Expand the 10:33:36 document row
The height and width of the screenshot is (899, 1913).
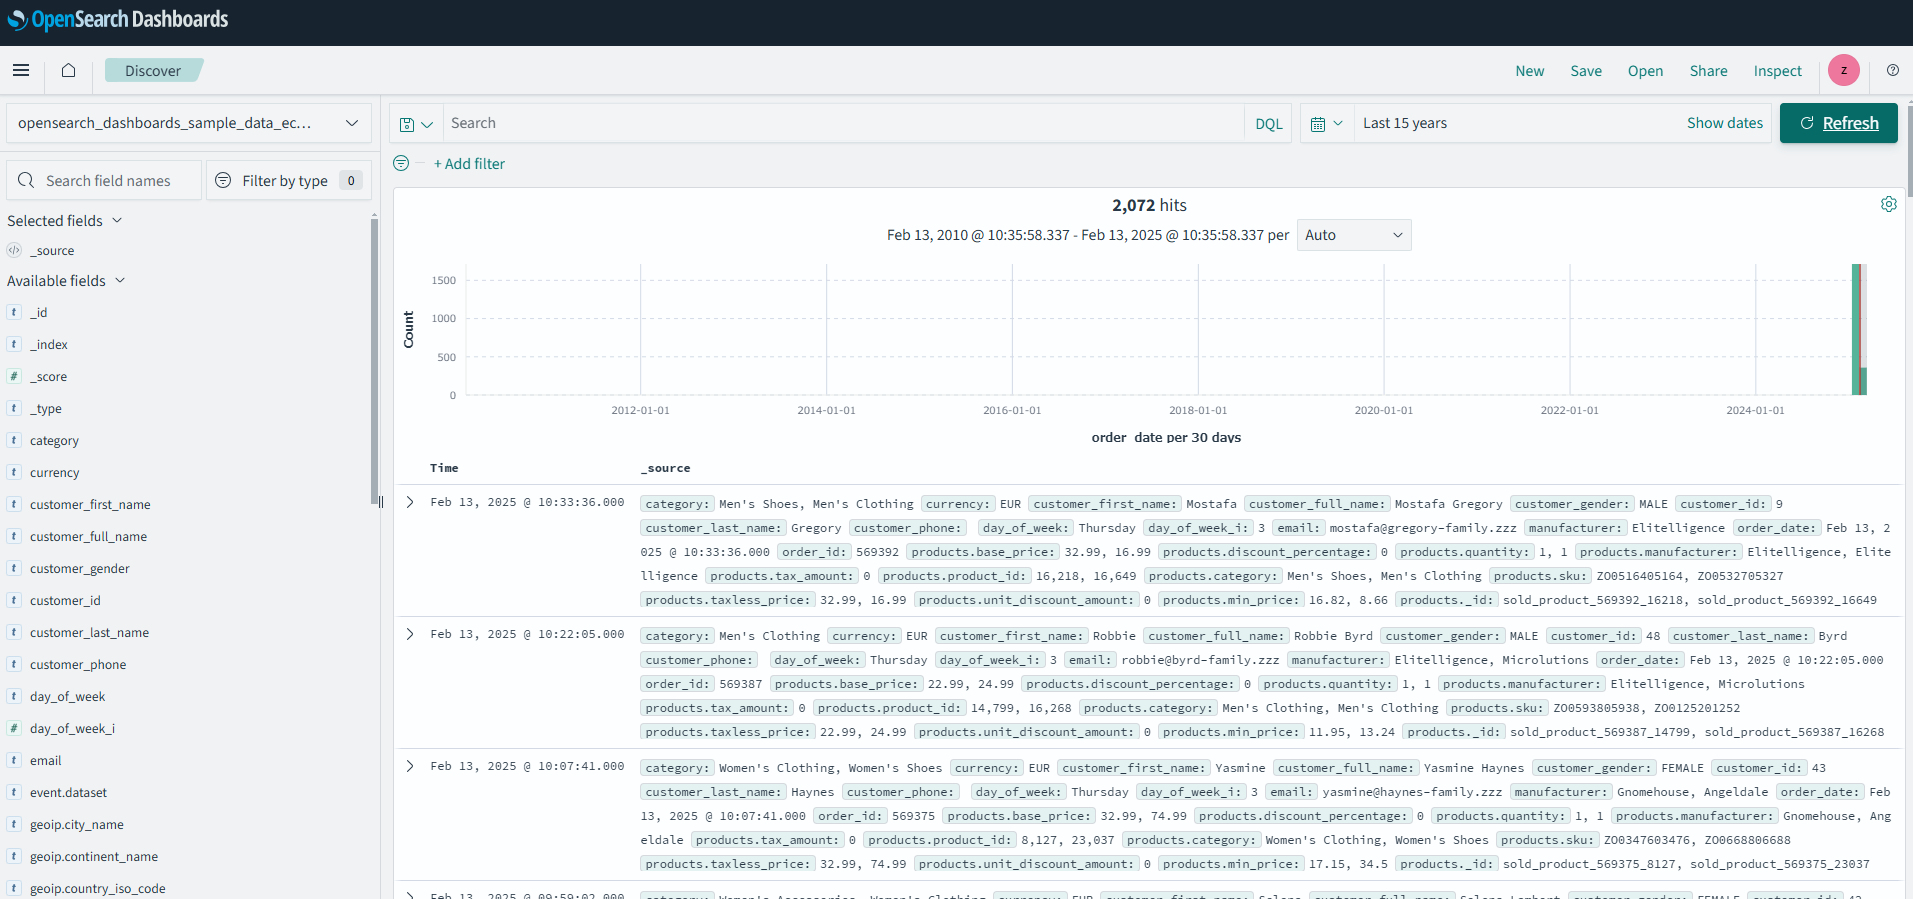(410, 502)
